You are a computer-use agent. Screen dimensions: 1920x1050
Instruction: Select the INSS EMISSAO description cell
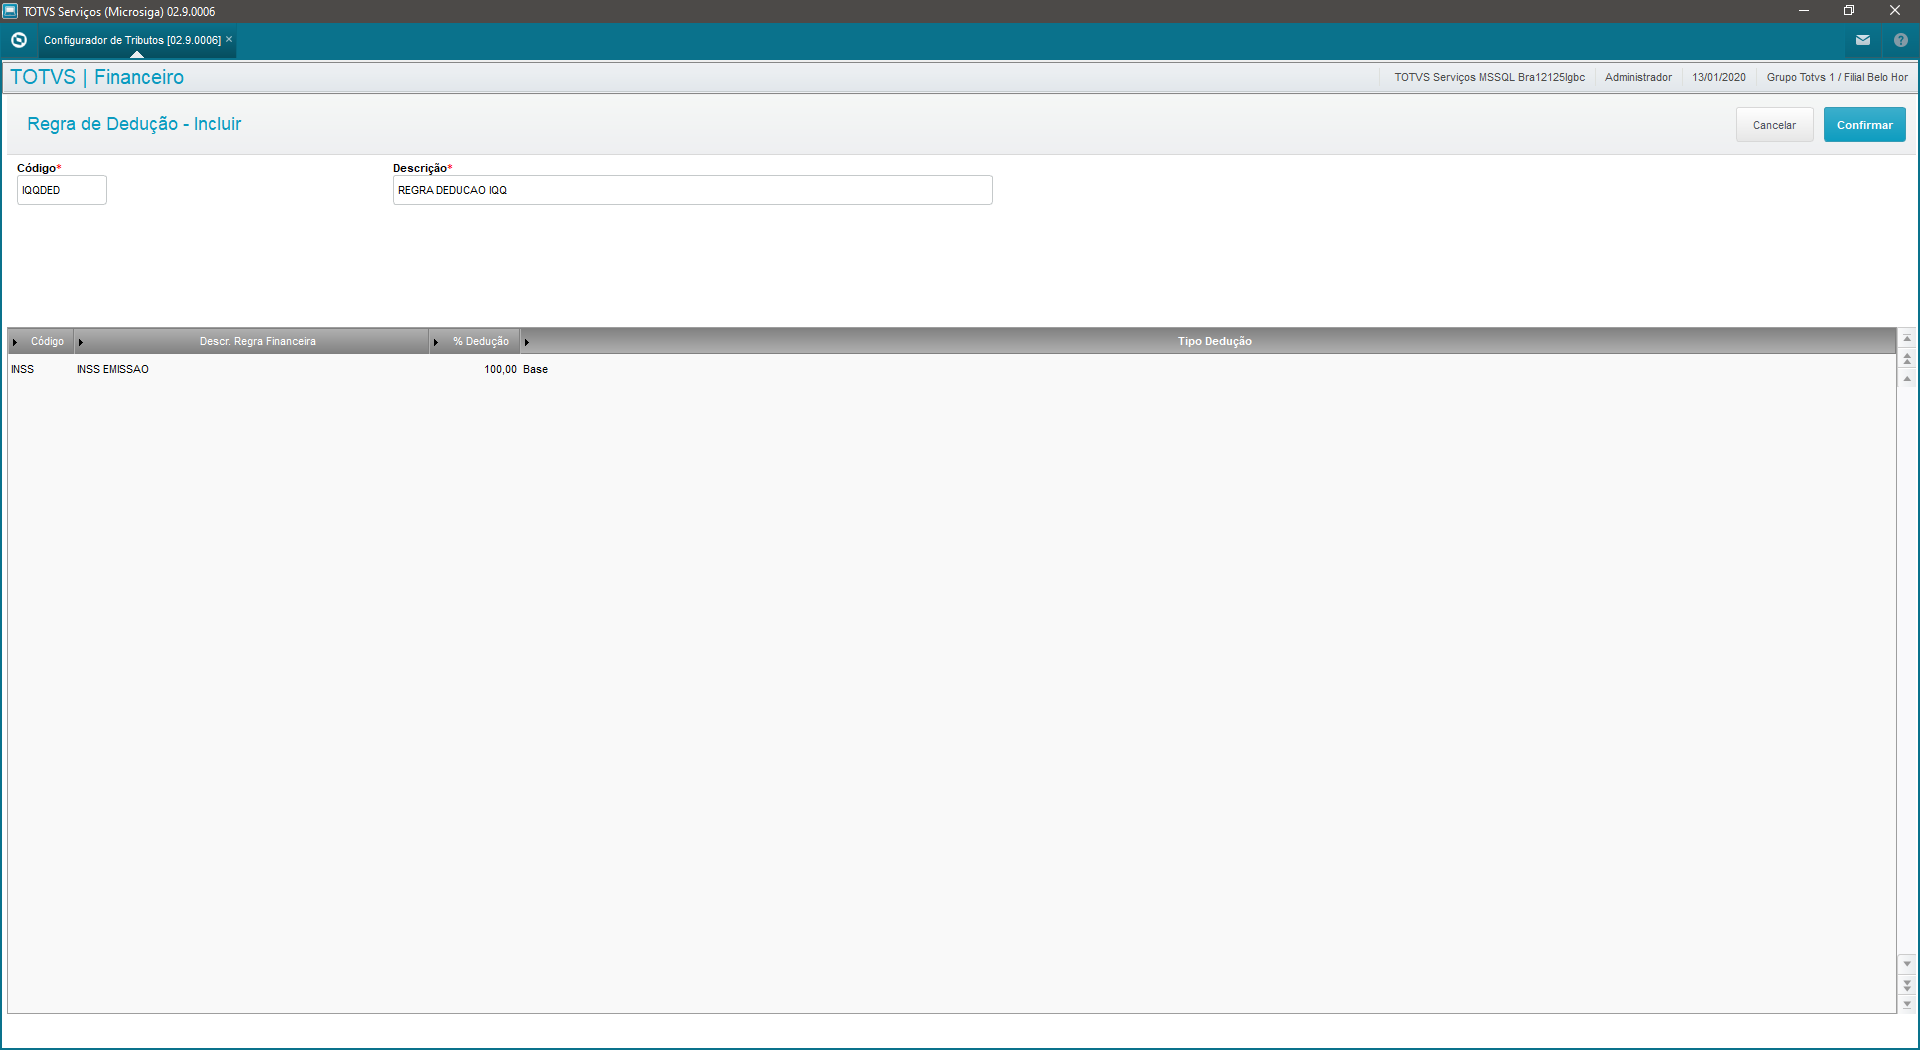coord(252,369)
